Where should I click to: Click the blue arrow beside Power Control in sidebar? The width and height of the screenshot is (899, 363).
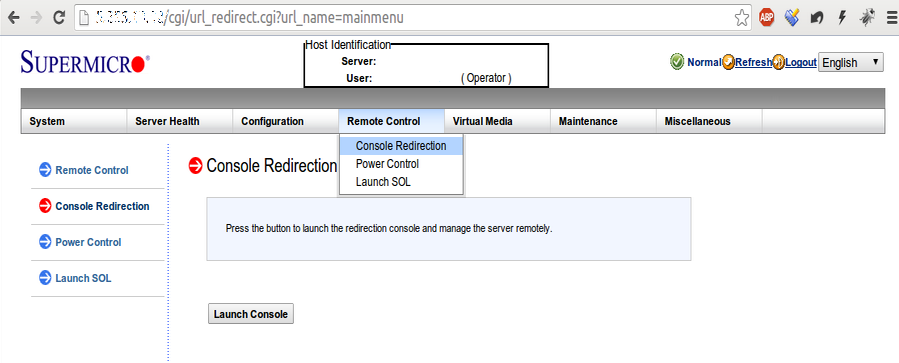tap(45, 242)
